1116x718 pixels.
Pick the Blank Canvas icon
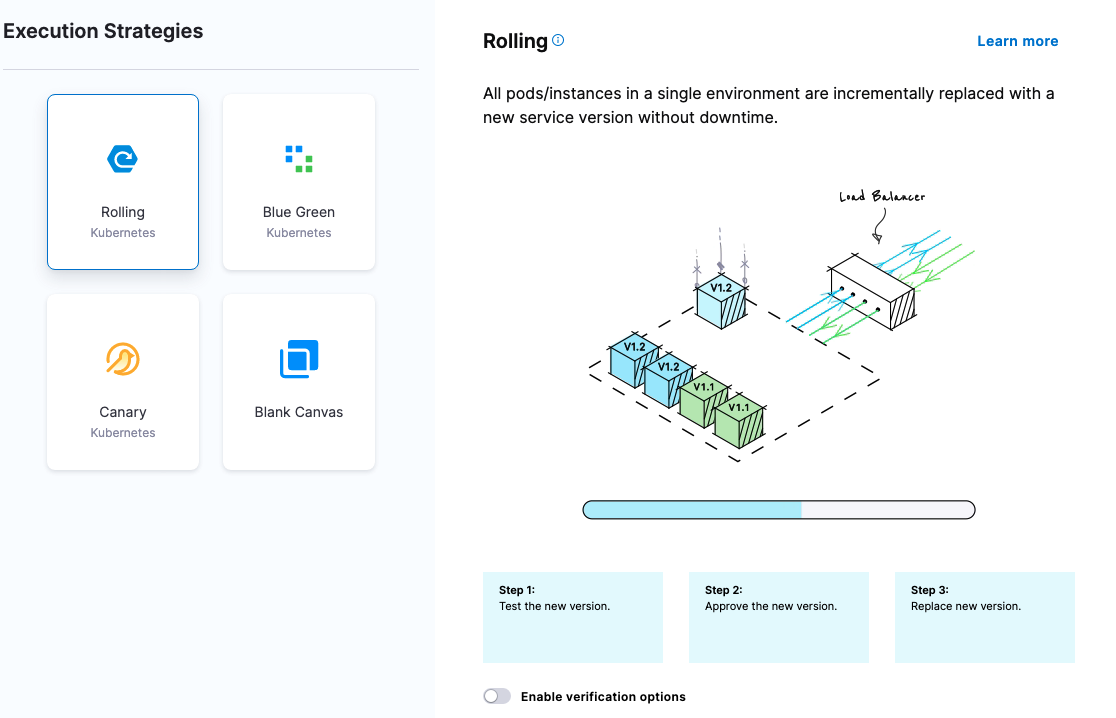click(x=298, y=359)
